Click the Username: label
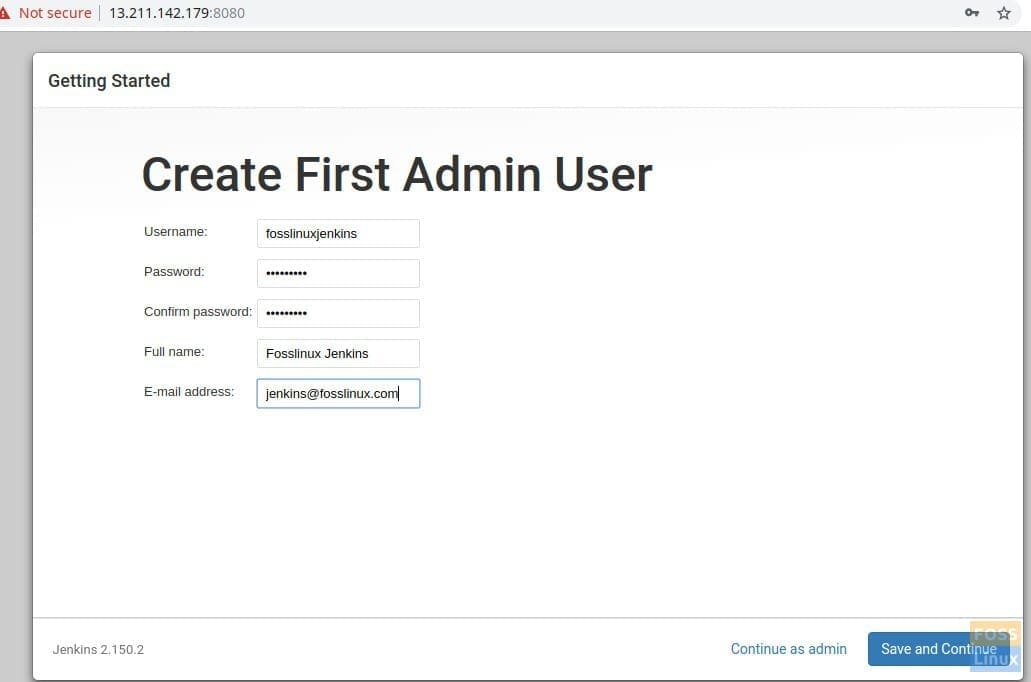The width and height of the screenshot is (1031, 682). [x=176, y=231]
